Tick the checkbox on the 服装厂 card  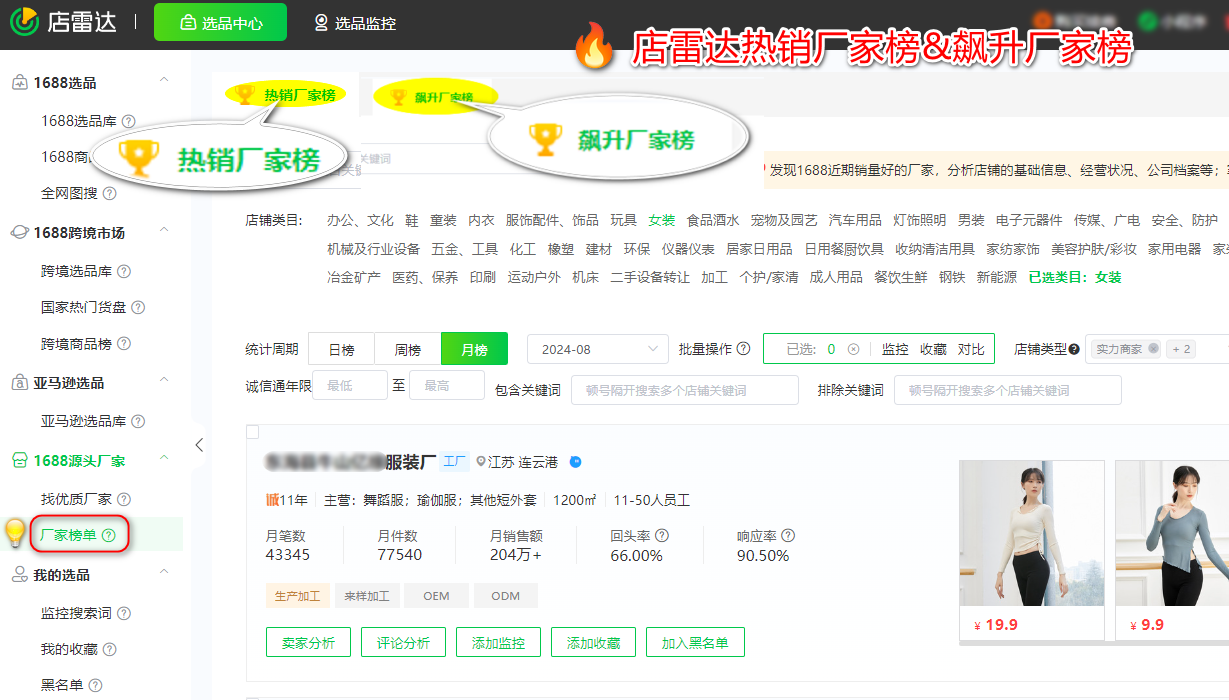pos(252,432)
